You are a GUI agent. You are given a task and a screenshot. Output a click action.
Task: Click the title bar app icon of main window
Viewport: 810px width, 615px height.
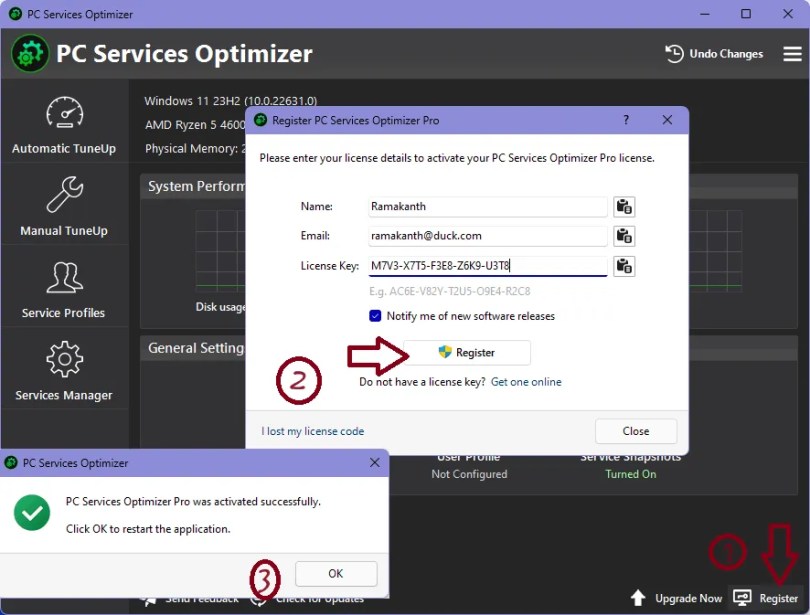[x=15, y=14]
